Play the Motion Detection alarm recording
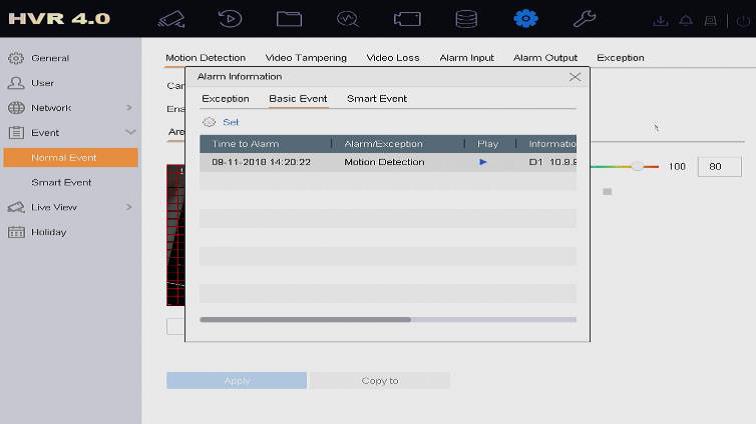Screen dimensions: 756x424 click(x=483, y=162)
